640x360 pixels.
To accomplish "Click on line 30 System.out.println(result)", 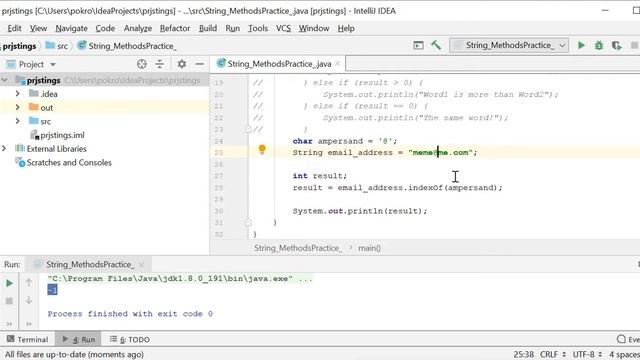I will [x=360, y=211].
